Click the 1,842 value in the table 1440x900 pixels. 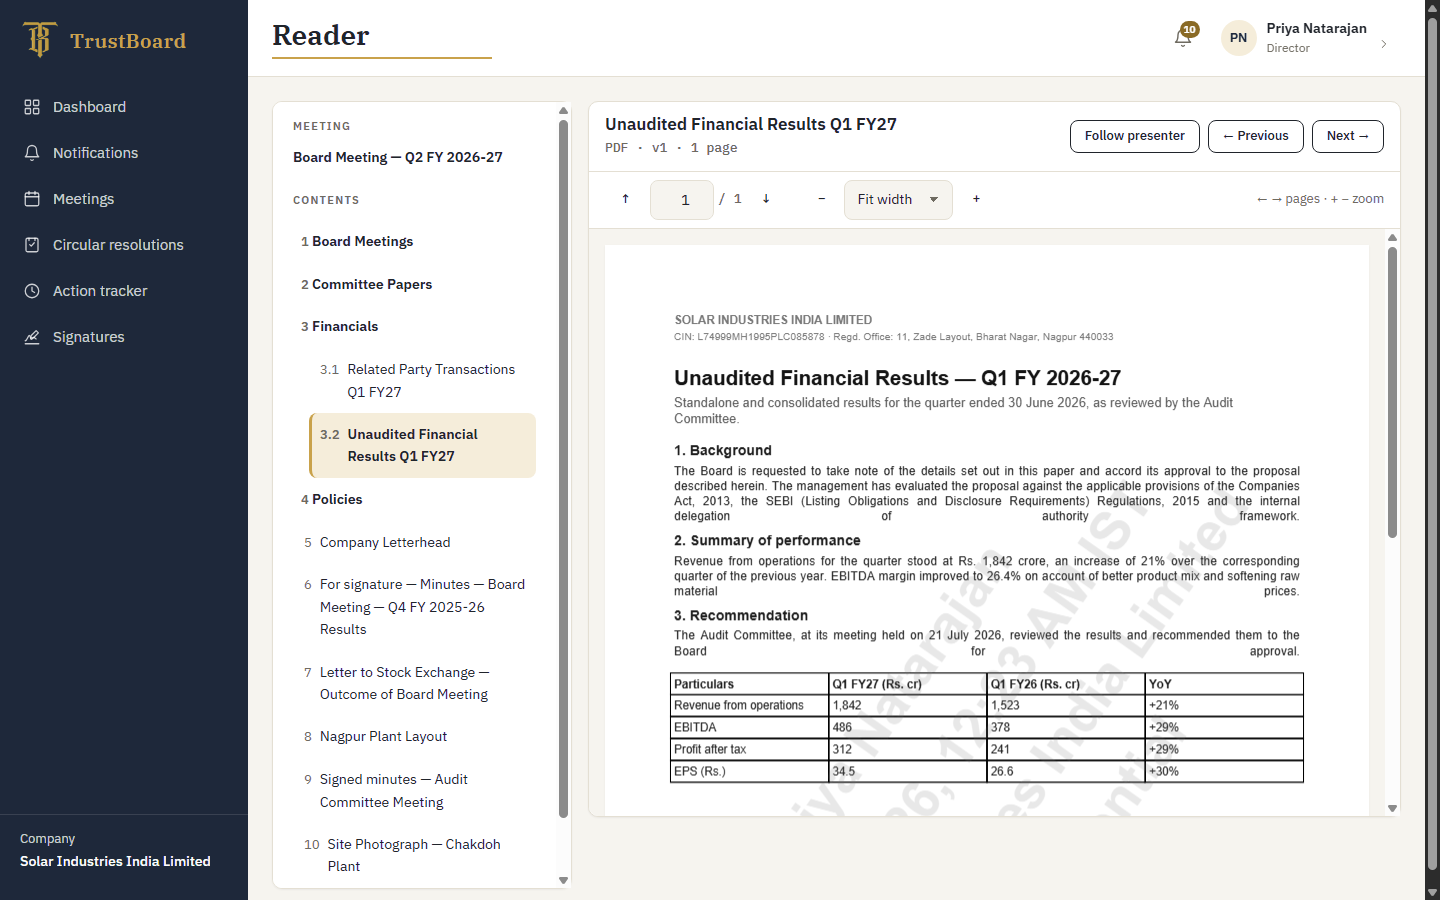coord(847,705)
